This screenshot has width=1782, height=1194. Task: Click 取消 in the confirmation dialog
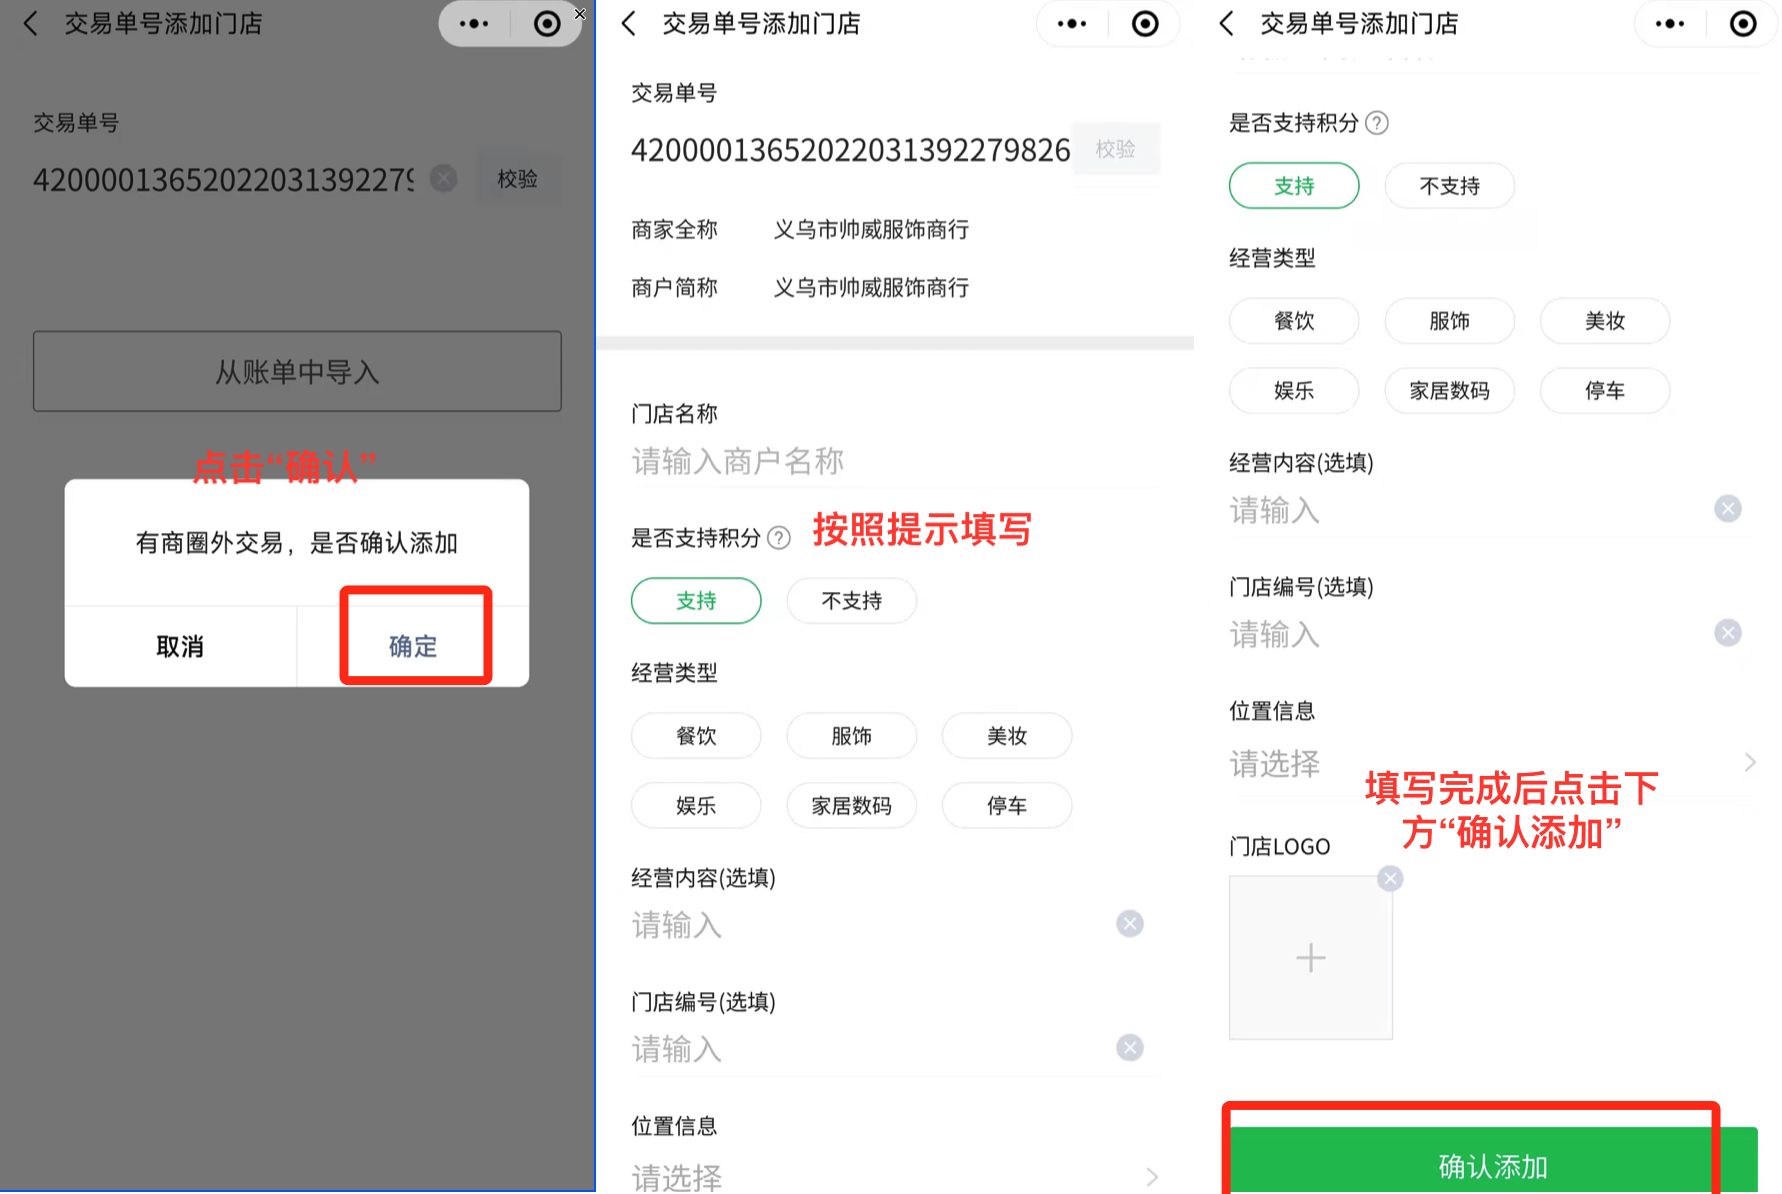(180, 647)
